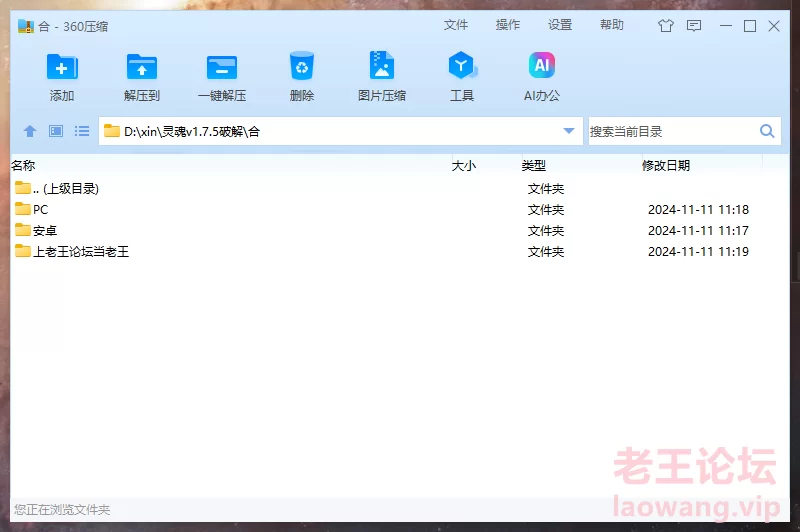Sort by the 修改日期 column header

(x=666, y=165)
